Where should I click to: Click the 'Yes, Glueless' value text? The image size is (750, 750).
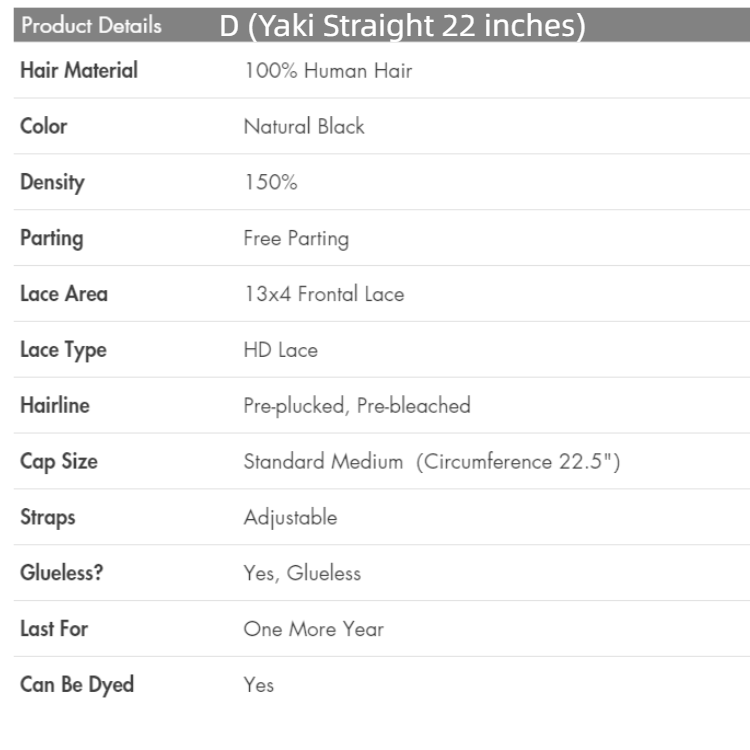click(302, 574)
